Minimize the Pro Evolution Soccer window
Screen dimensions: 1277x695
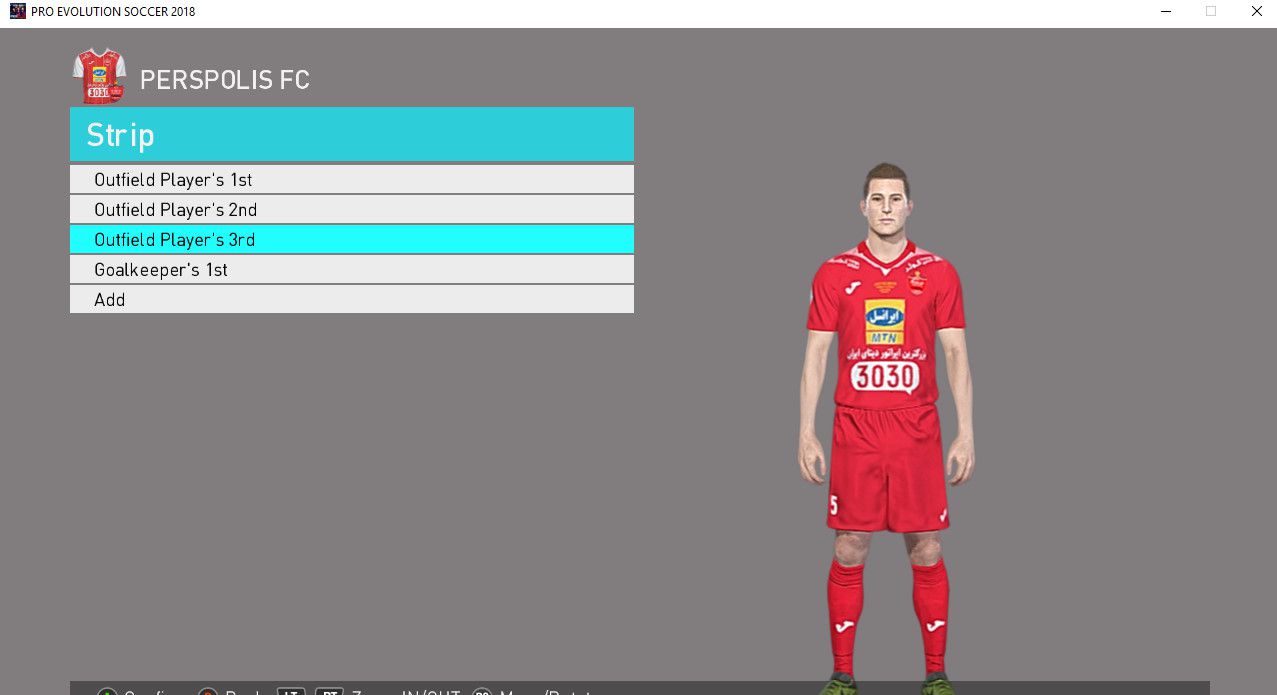coord(1165,11)
